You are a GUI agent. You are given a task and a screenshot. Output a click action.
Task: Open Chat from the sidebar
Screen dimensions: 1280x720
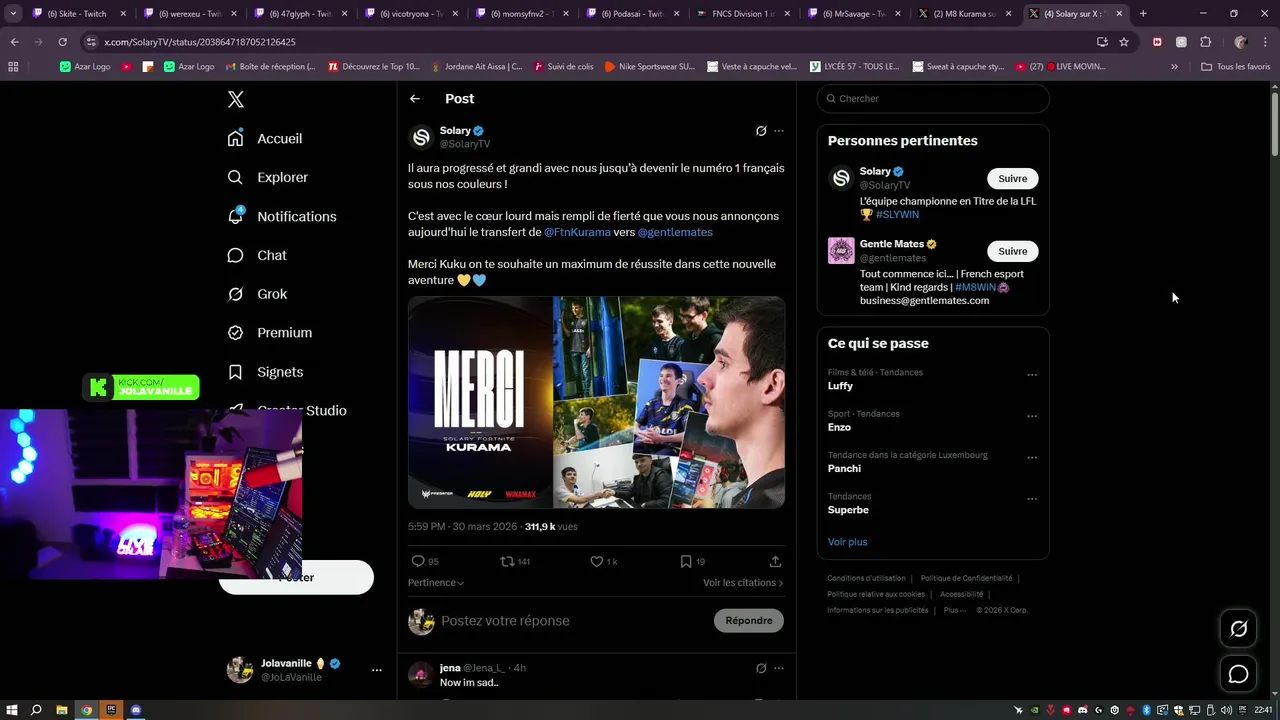point(257,255)
